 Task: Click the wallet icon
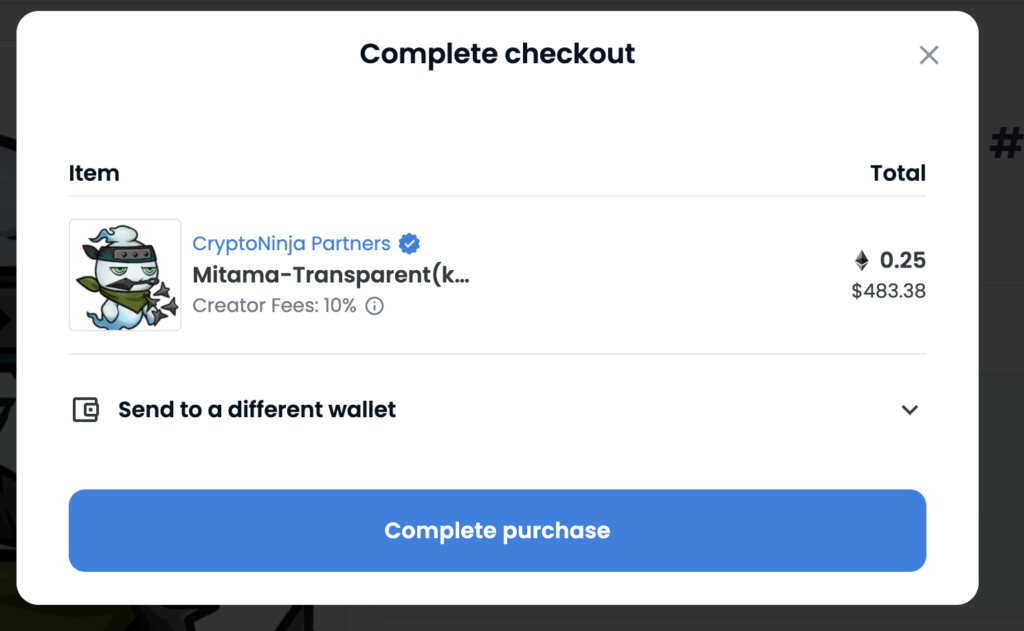coord(86,409)
